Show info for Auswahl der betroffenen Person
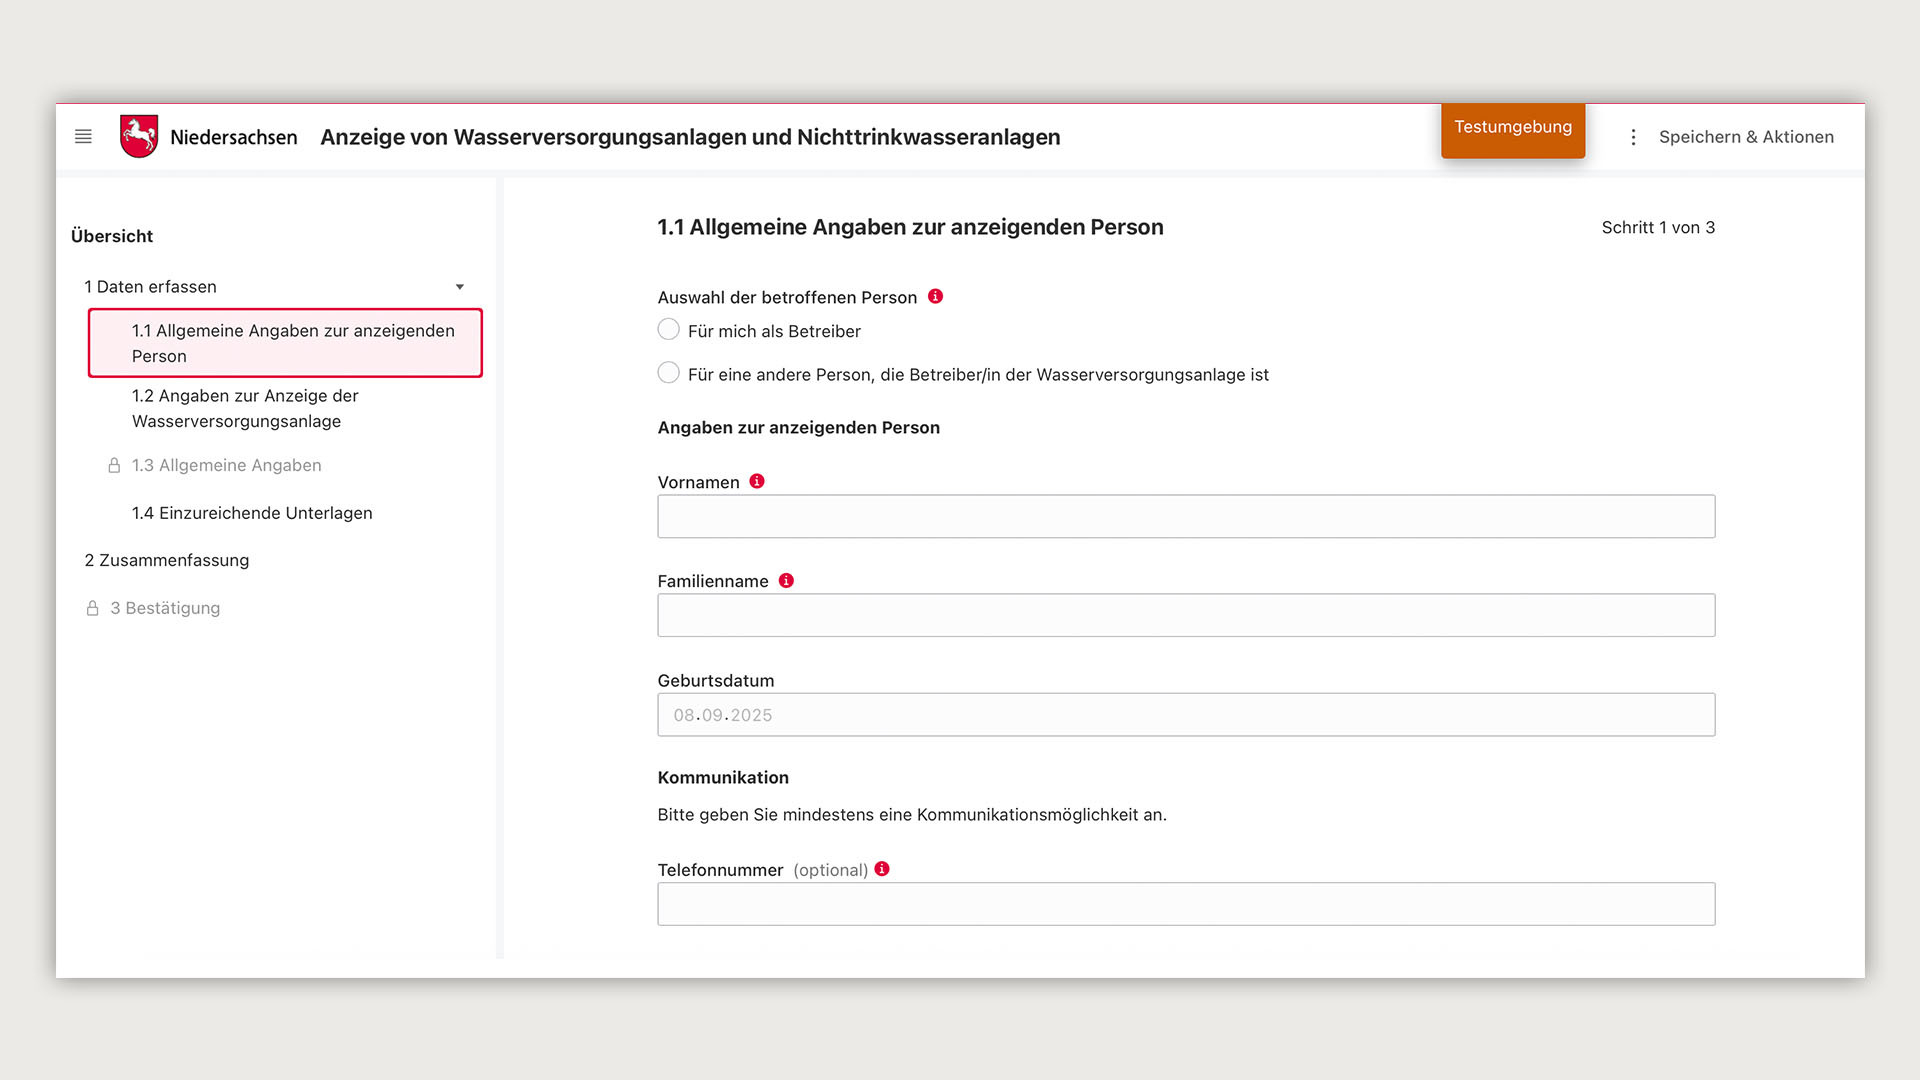Screen dimensions: 1920x1080 (935, 297)
